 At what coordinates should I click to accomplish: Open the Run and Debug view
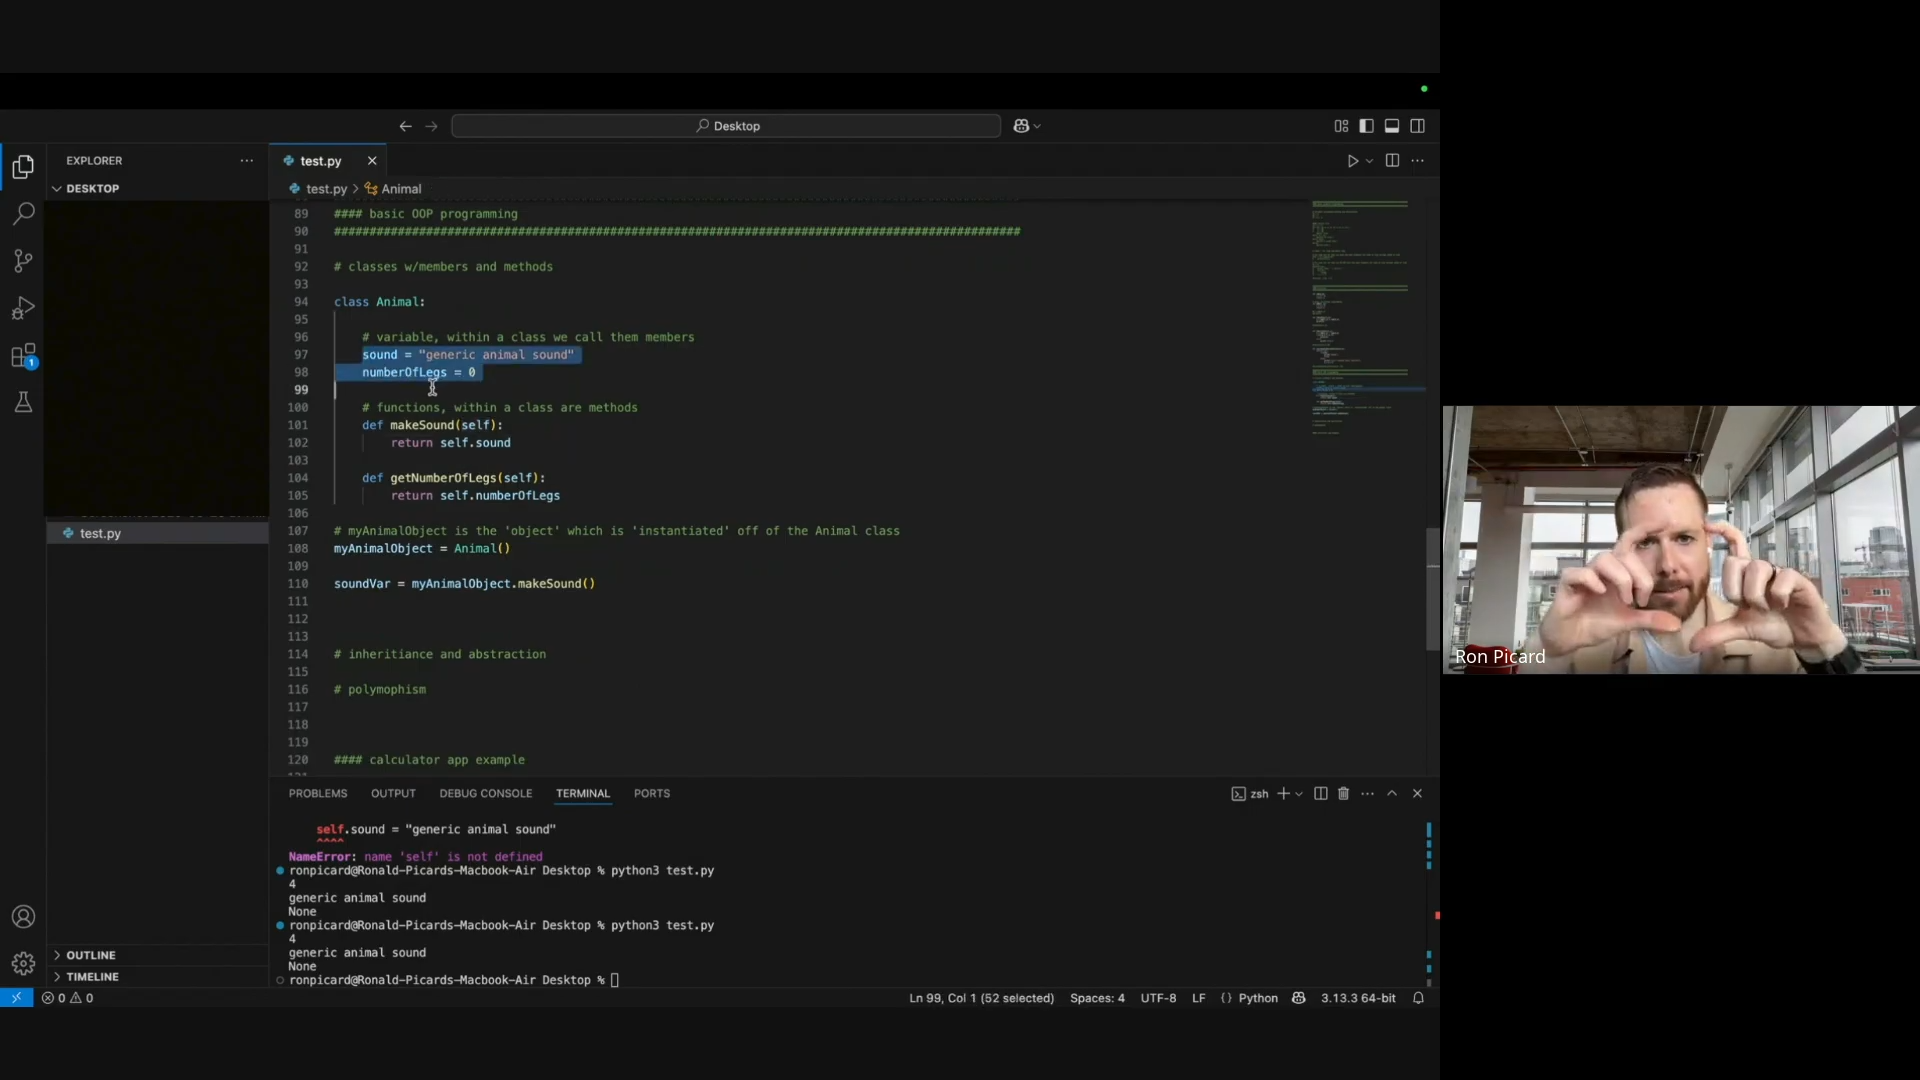tap(23, 308)
